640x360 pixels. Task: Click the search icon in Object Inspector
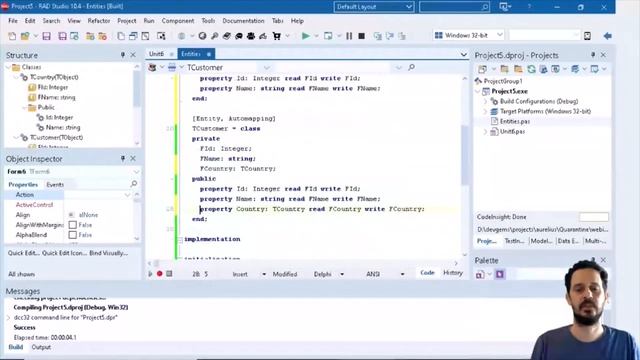(133, 184)
